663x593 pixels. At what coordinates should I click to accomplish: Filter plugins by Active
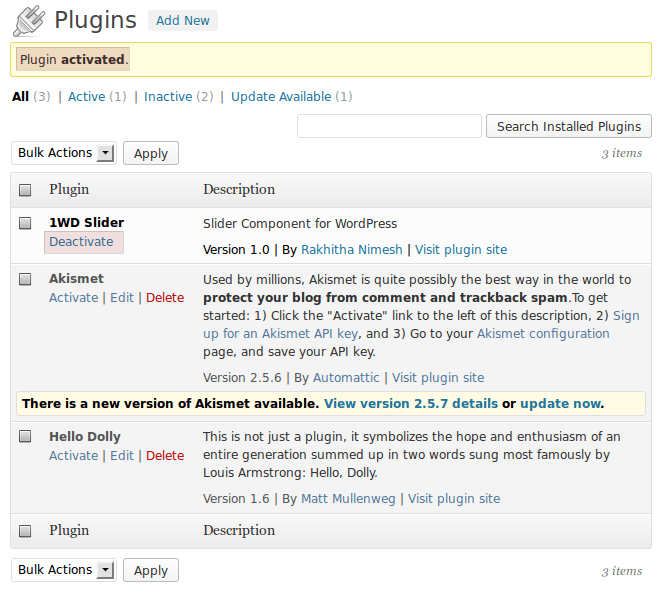[86, 97]
